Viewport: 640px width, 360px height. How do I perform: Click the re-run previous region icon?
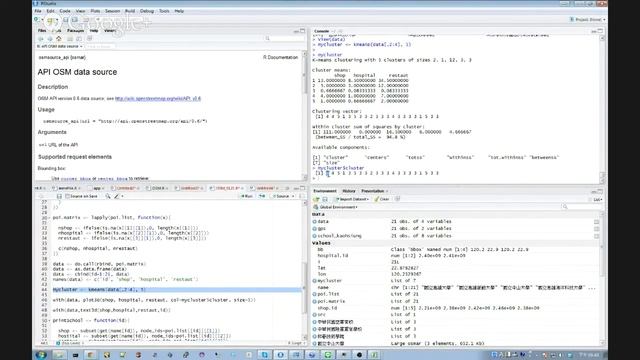[262, 196]
